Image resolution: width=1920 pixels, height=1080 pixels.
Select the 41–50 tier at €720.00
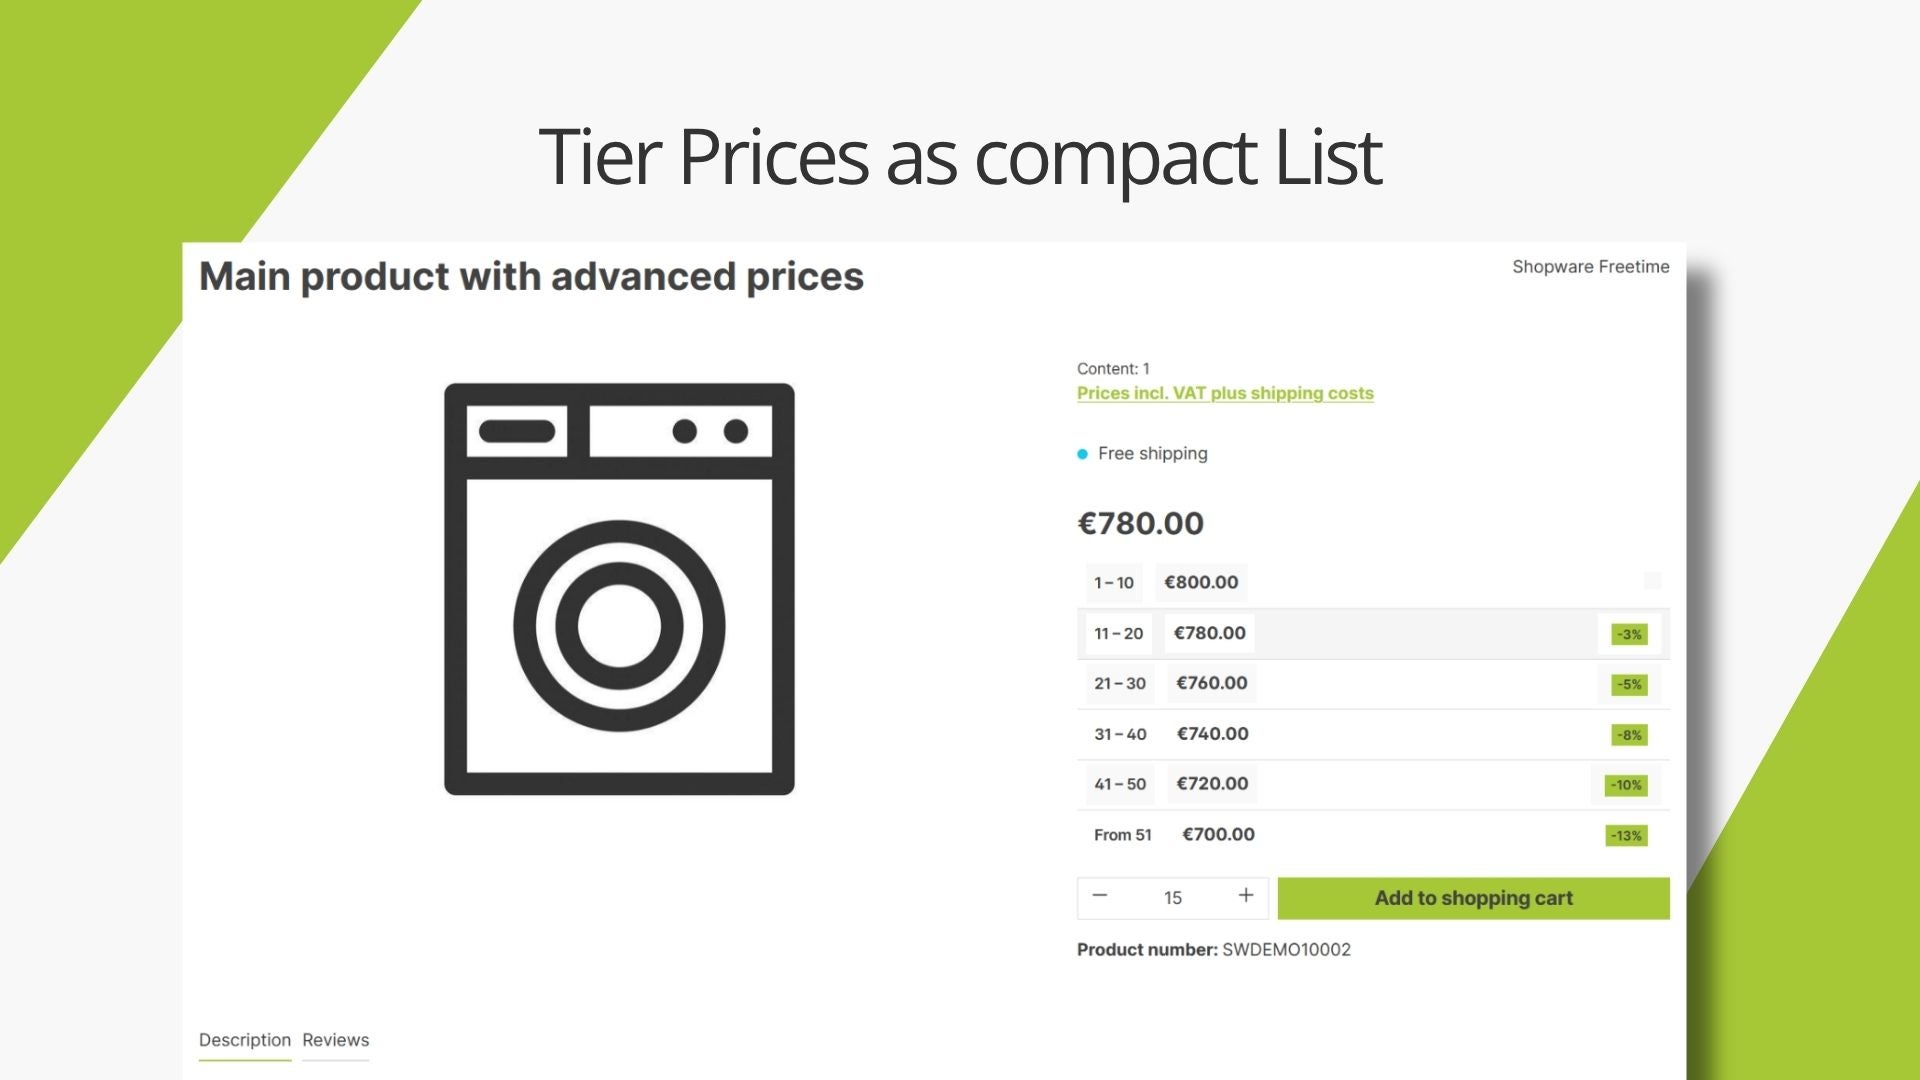point(1373,784)
